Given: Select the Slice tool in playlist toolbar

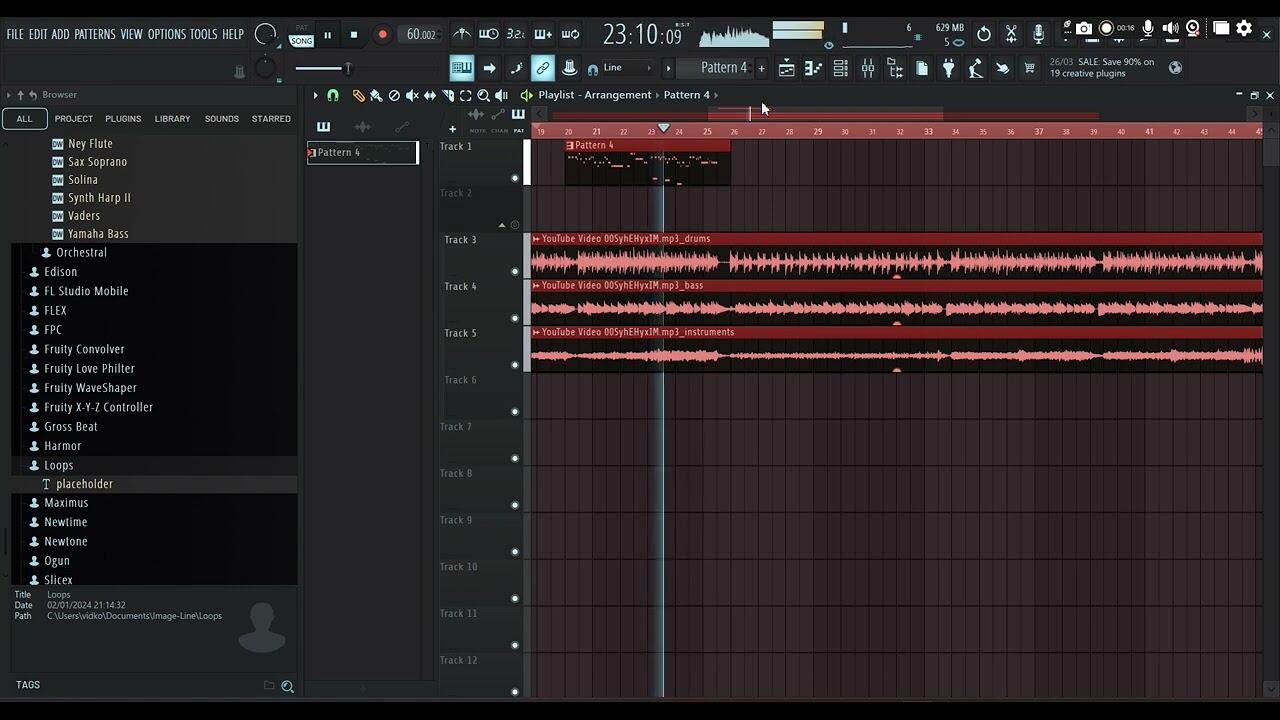Looking at the screenshot, I should tap(447, 96).
